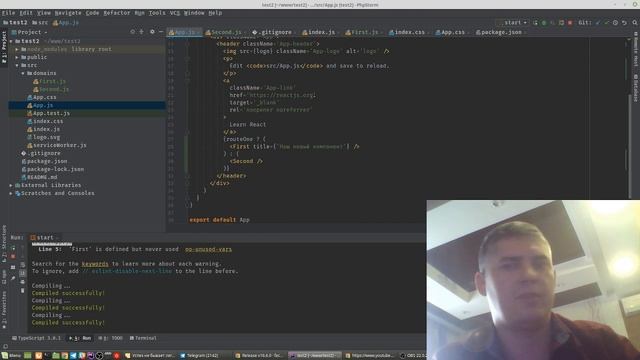640x360 pixels.
Task: Collapse the src folder
Action: tap(17, 65)
